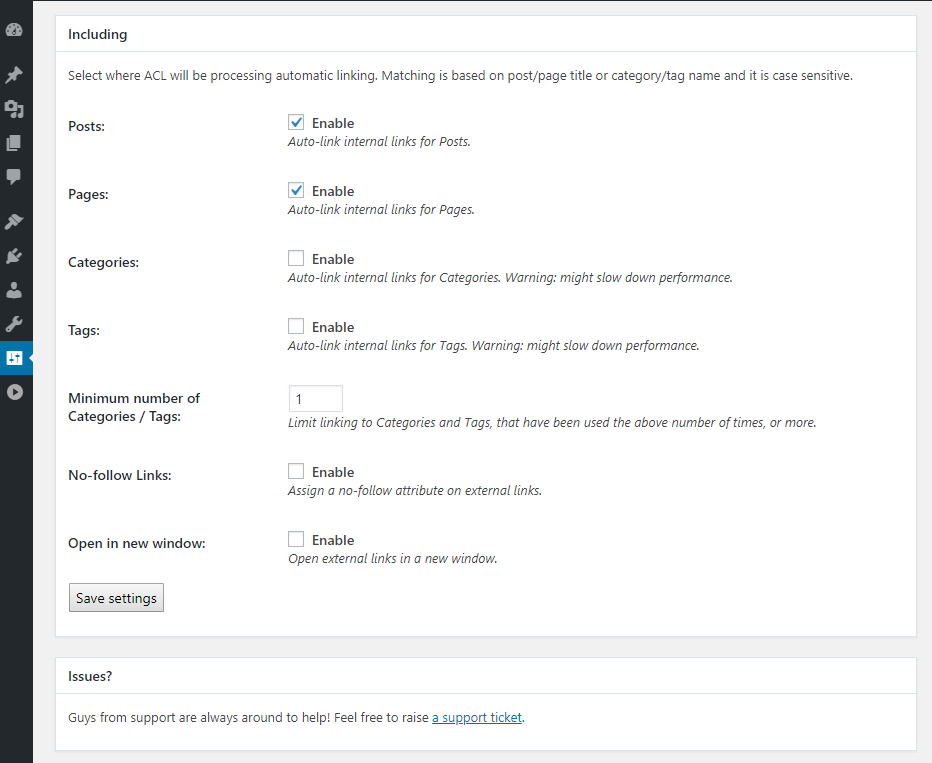Enable No-follow Links checkbox
The width and height of the screenshot is (932, 763).
pyautogui.click(x=296, y=472)
